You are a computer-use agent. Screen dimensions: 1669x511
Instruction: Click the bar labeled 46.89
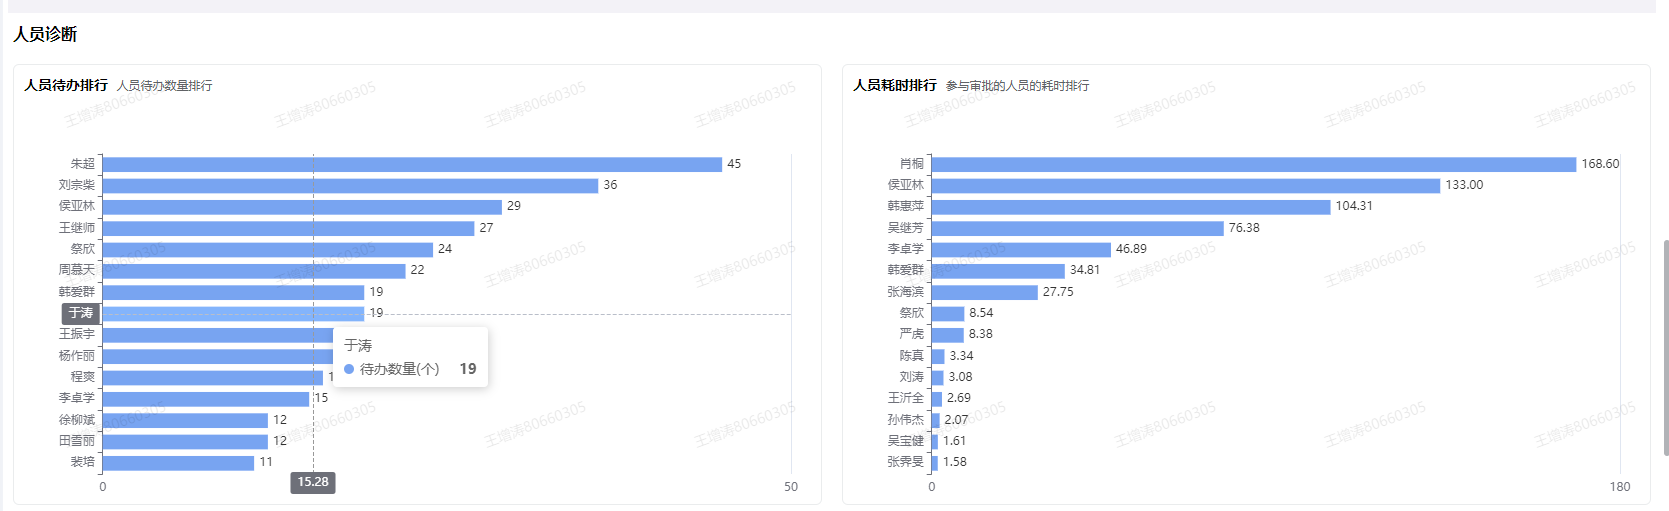(x=1021, y=249)
